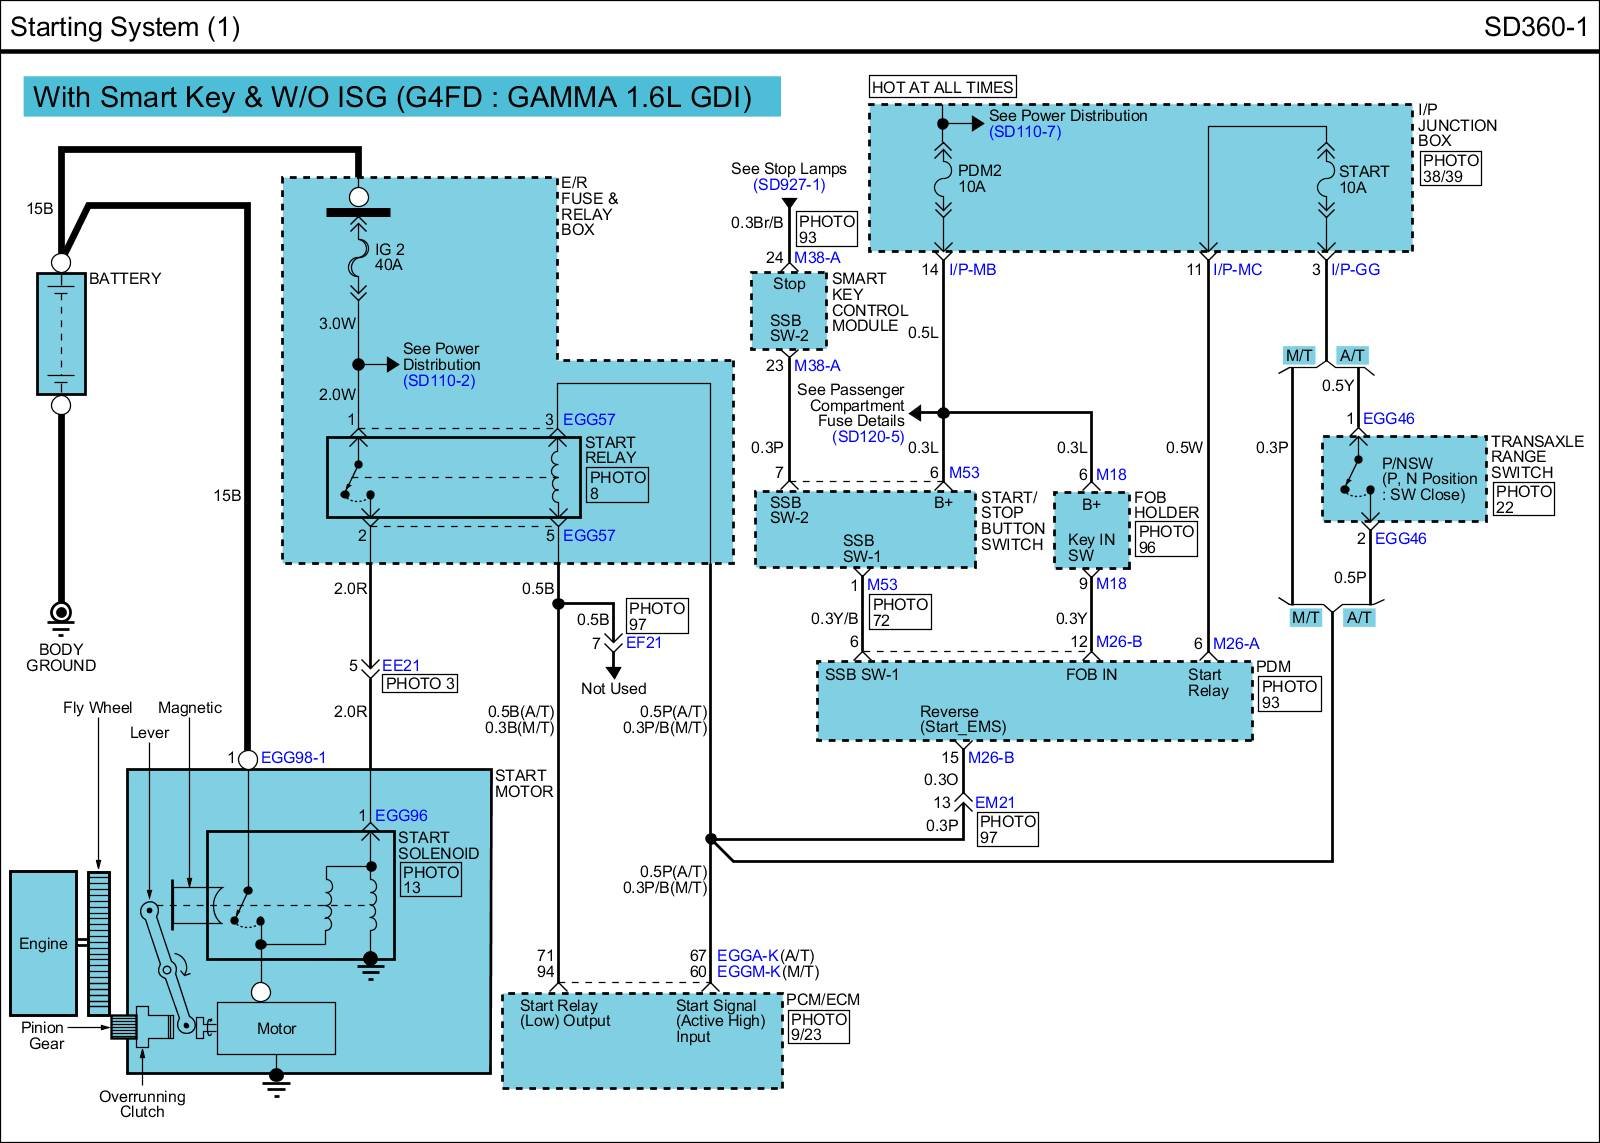Select the START 10A fuse symbol
The width and height of the screenshot is (1600, 1143).
[x=1326, y=180]
